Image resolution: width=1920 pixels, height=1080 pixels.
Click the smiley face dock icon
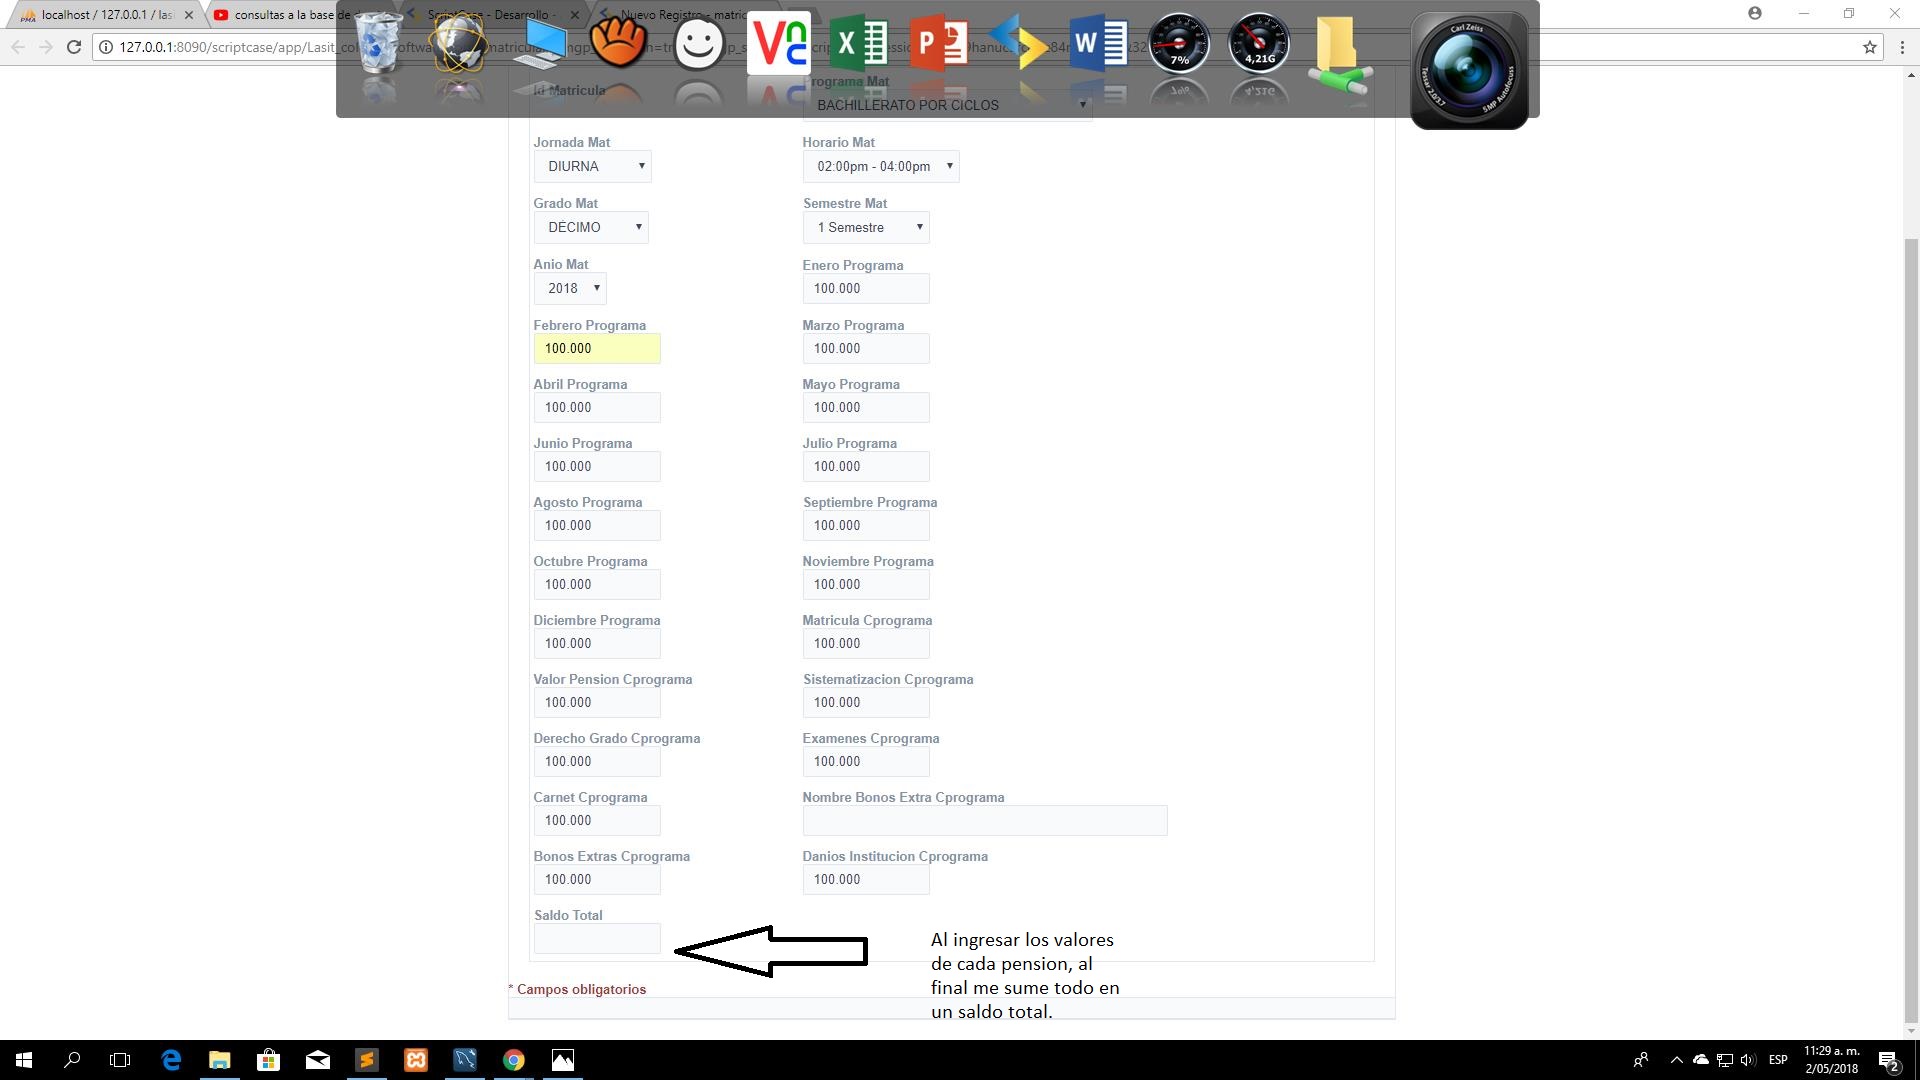pyautogui.click(x=698, y=45)
